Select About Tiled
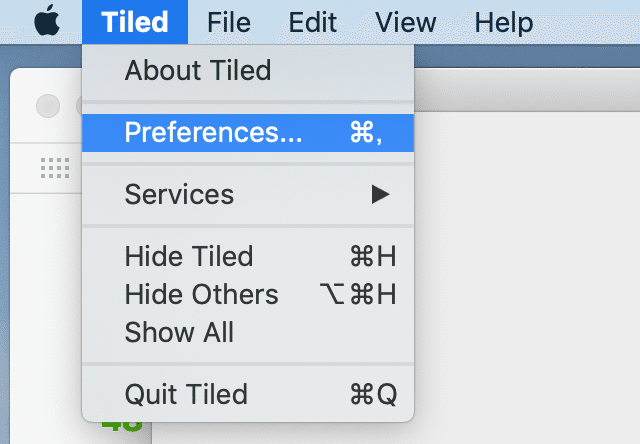This screenshot has height=444, width=640. [197, 71]
